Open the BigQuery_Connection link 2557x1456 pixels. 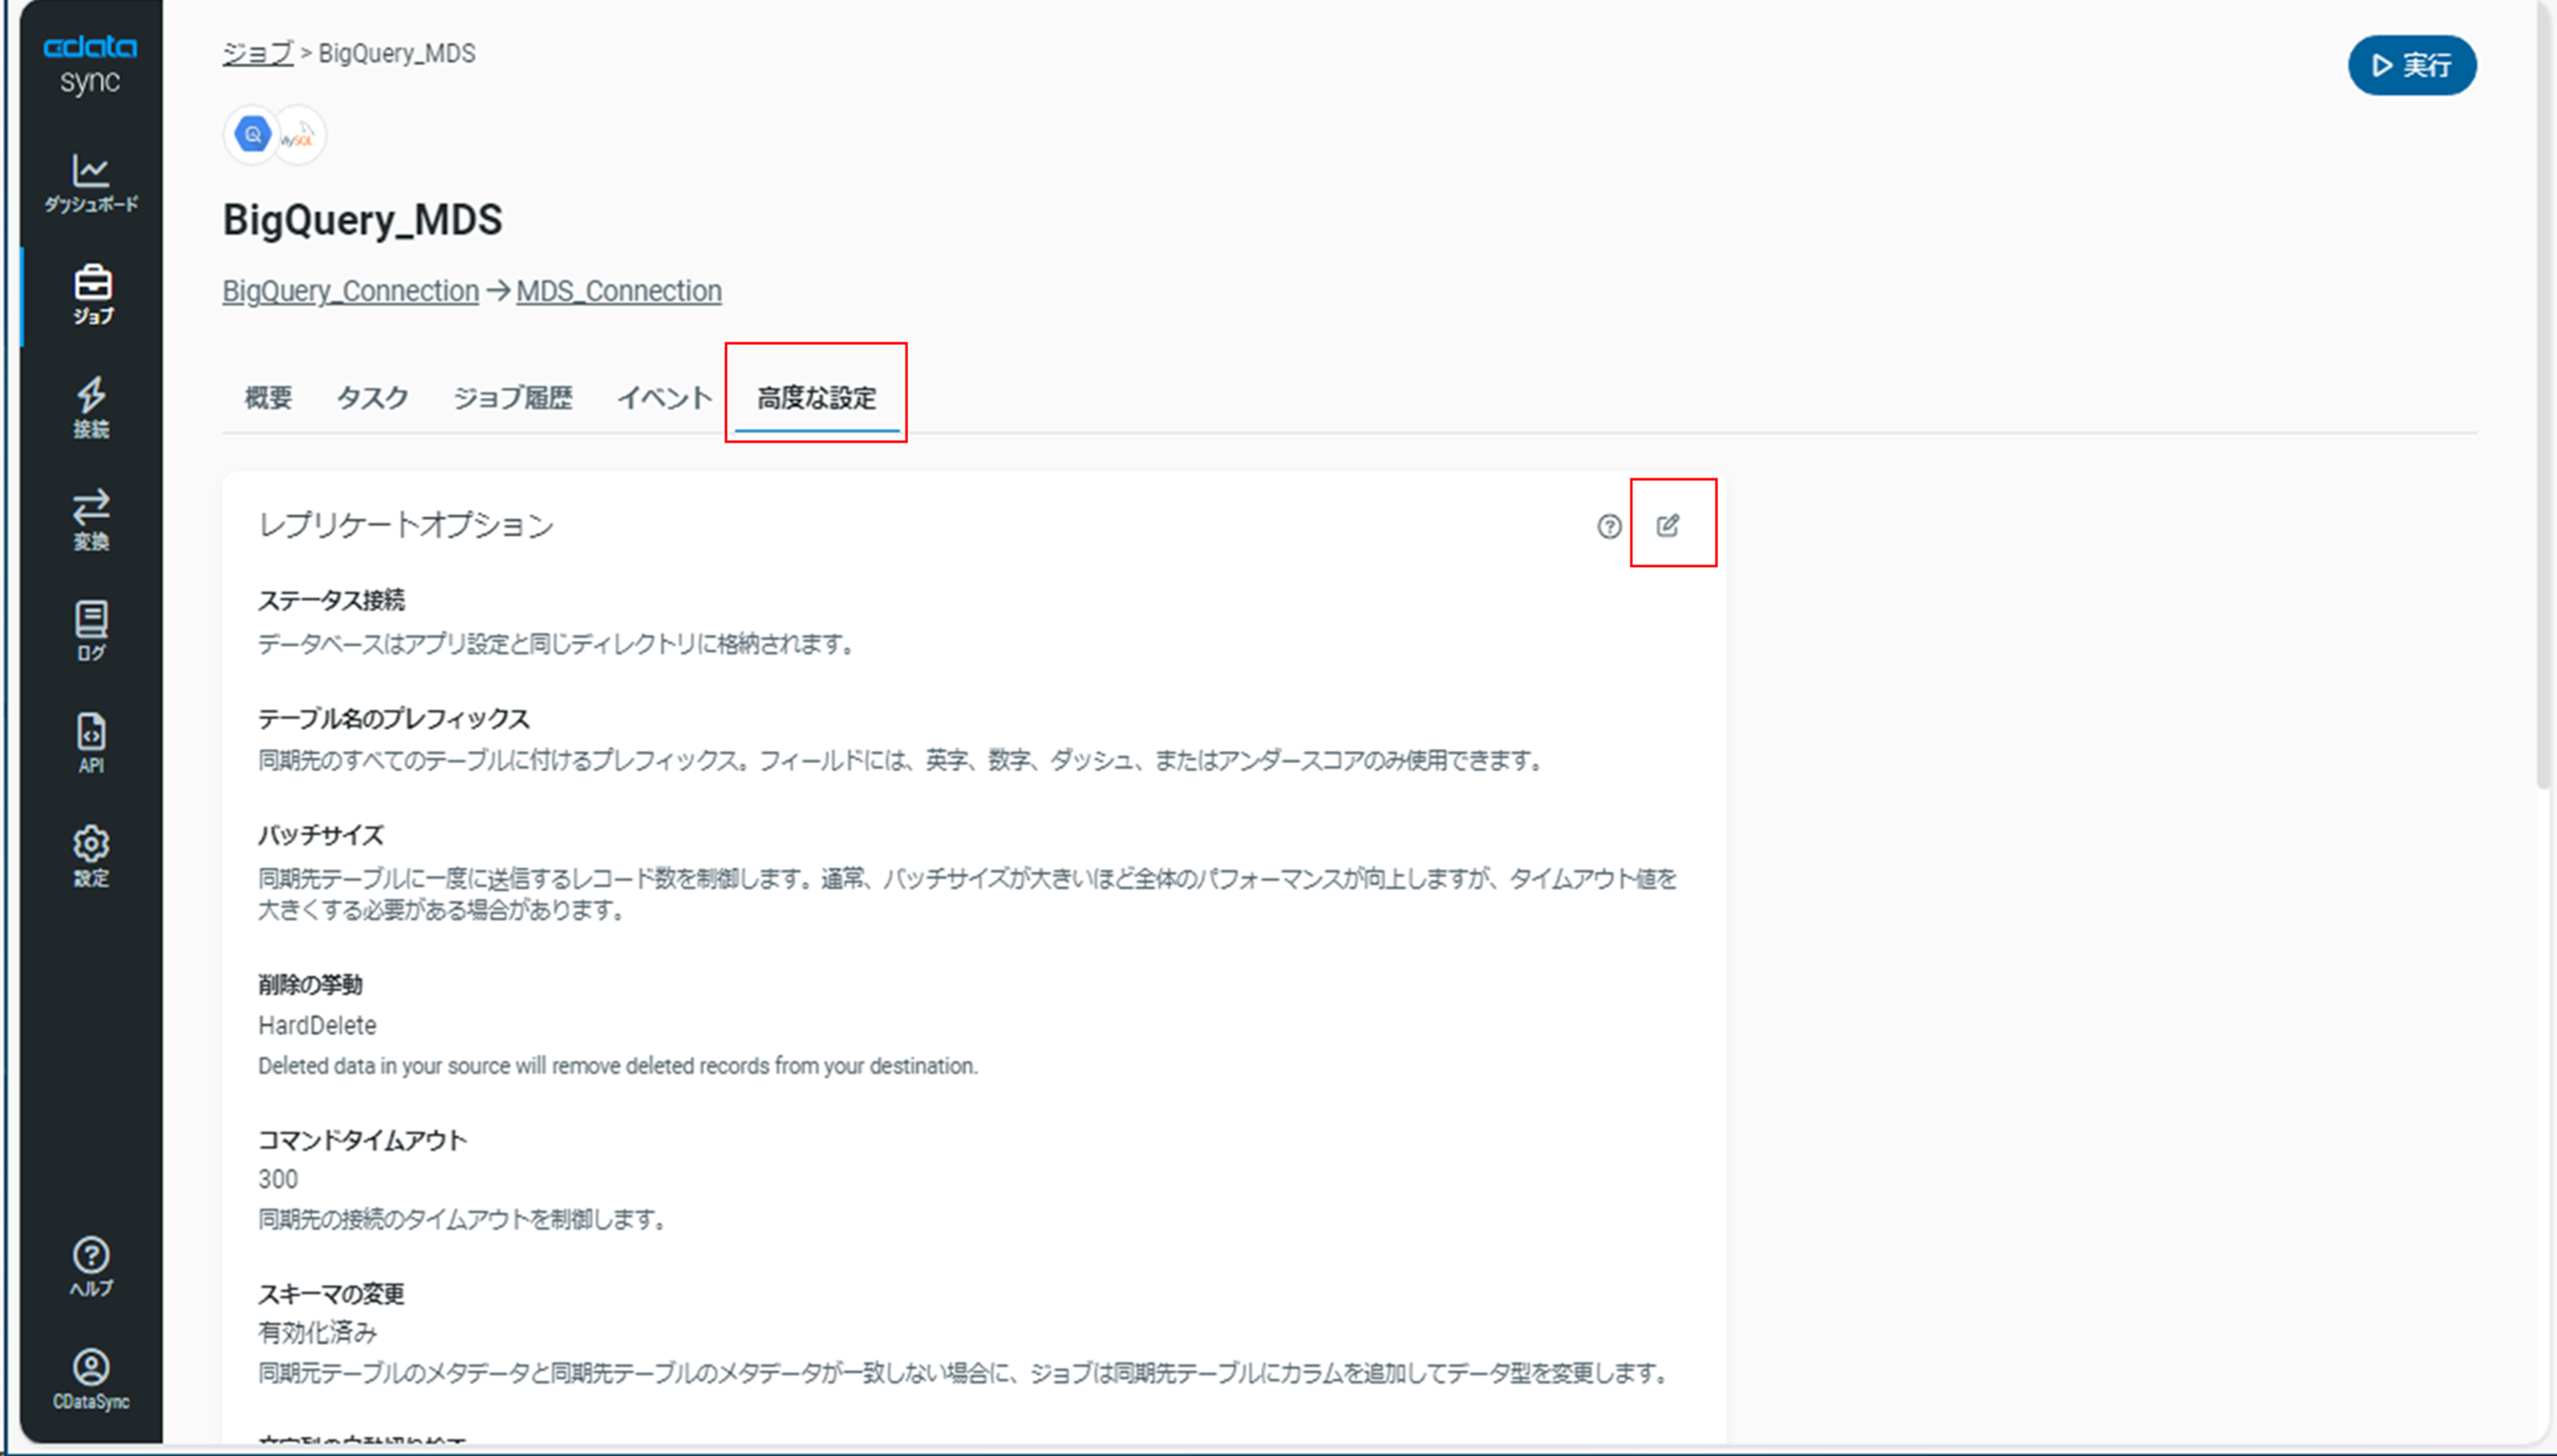coord(350,291)
